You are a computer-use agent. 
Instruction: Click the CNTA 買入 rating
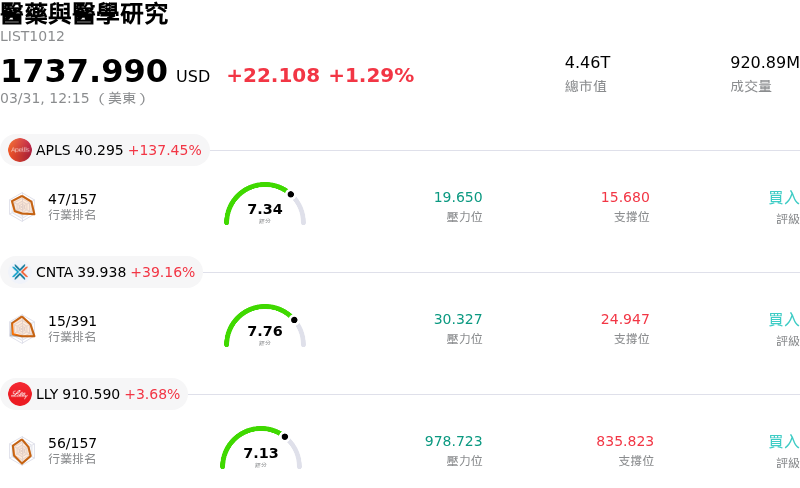784,320
